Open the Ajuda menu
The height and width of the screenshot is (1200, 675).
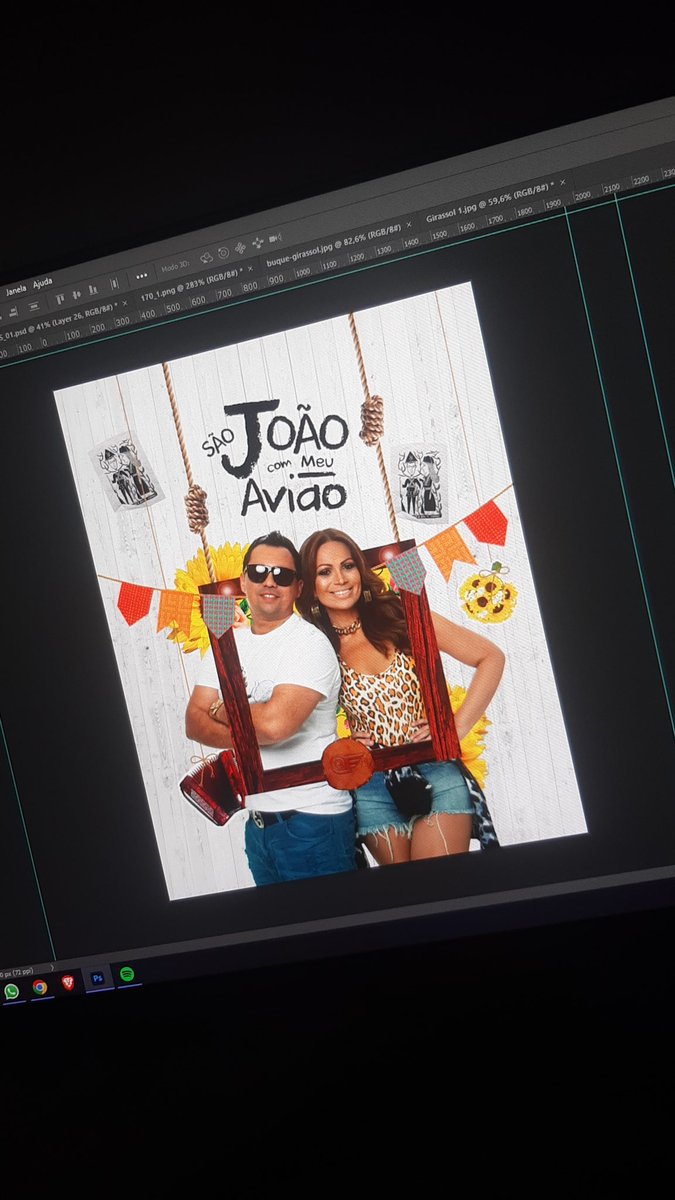[x=42, y=283]
